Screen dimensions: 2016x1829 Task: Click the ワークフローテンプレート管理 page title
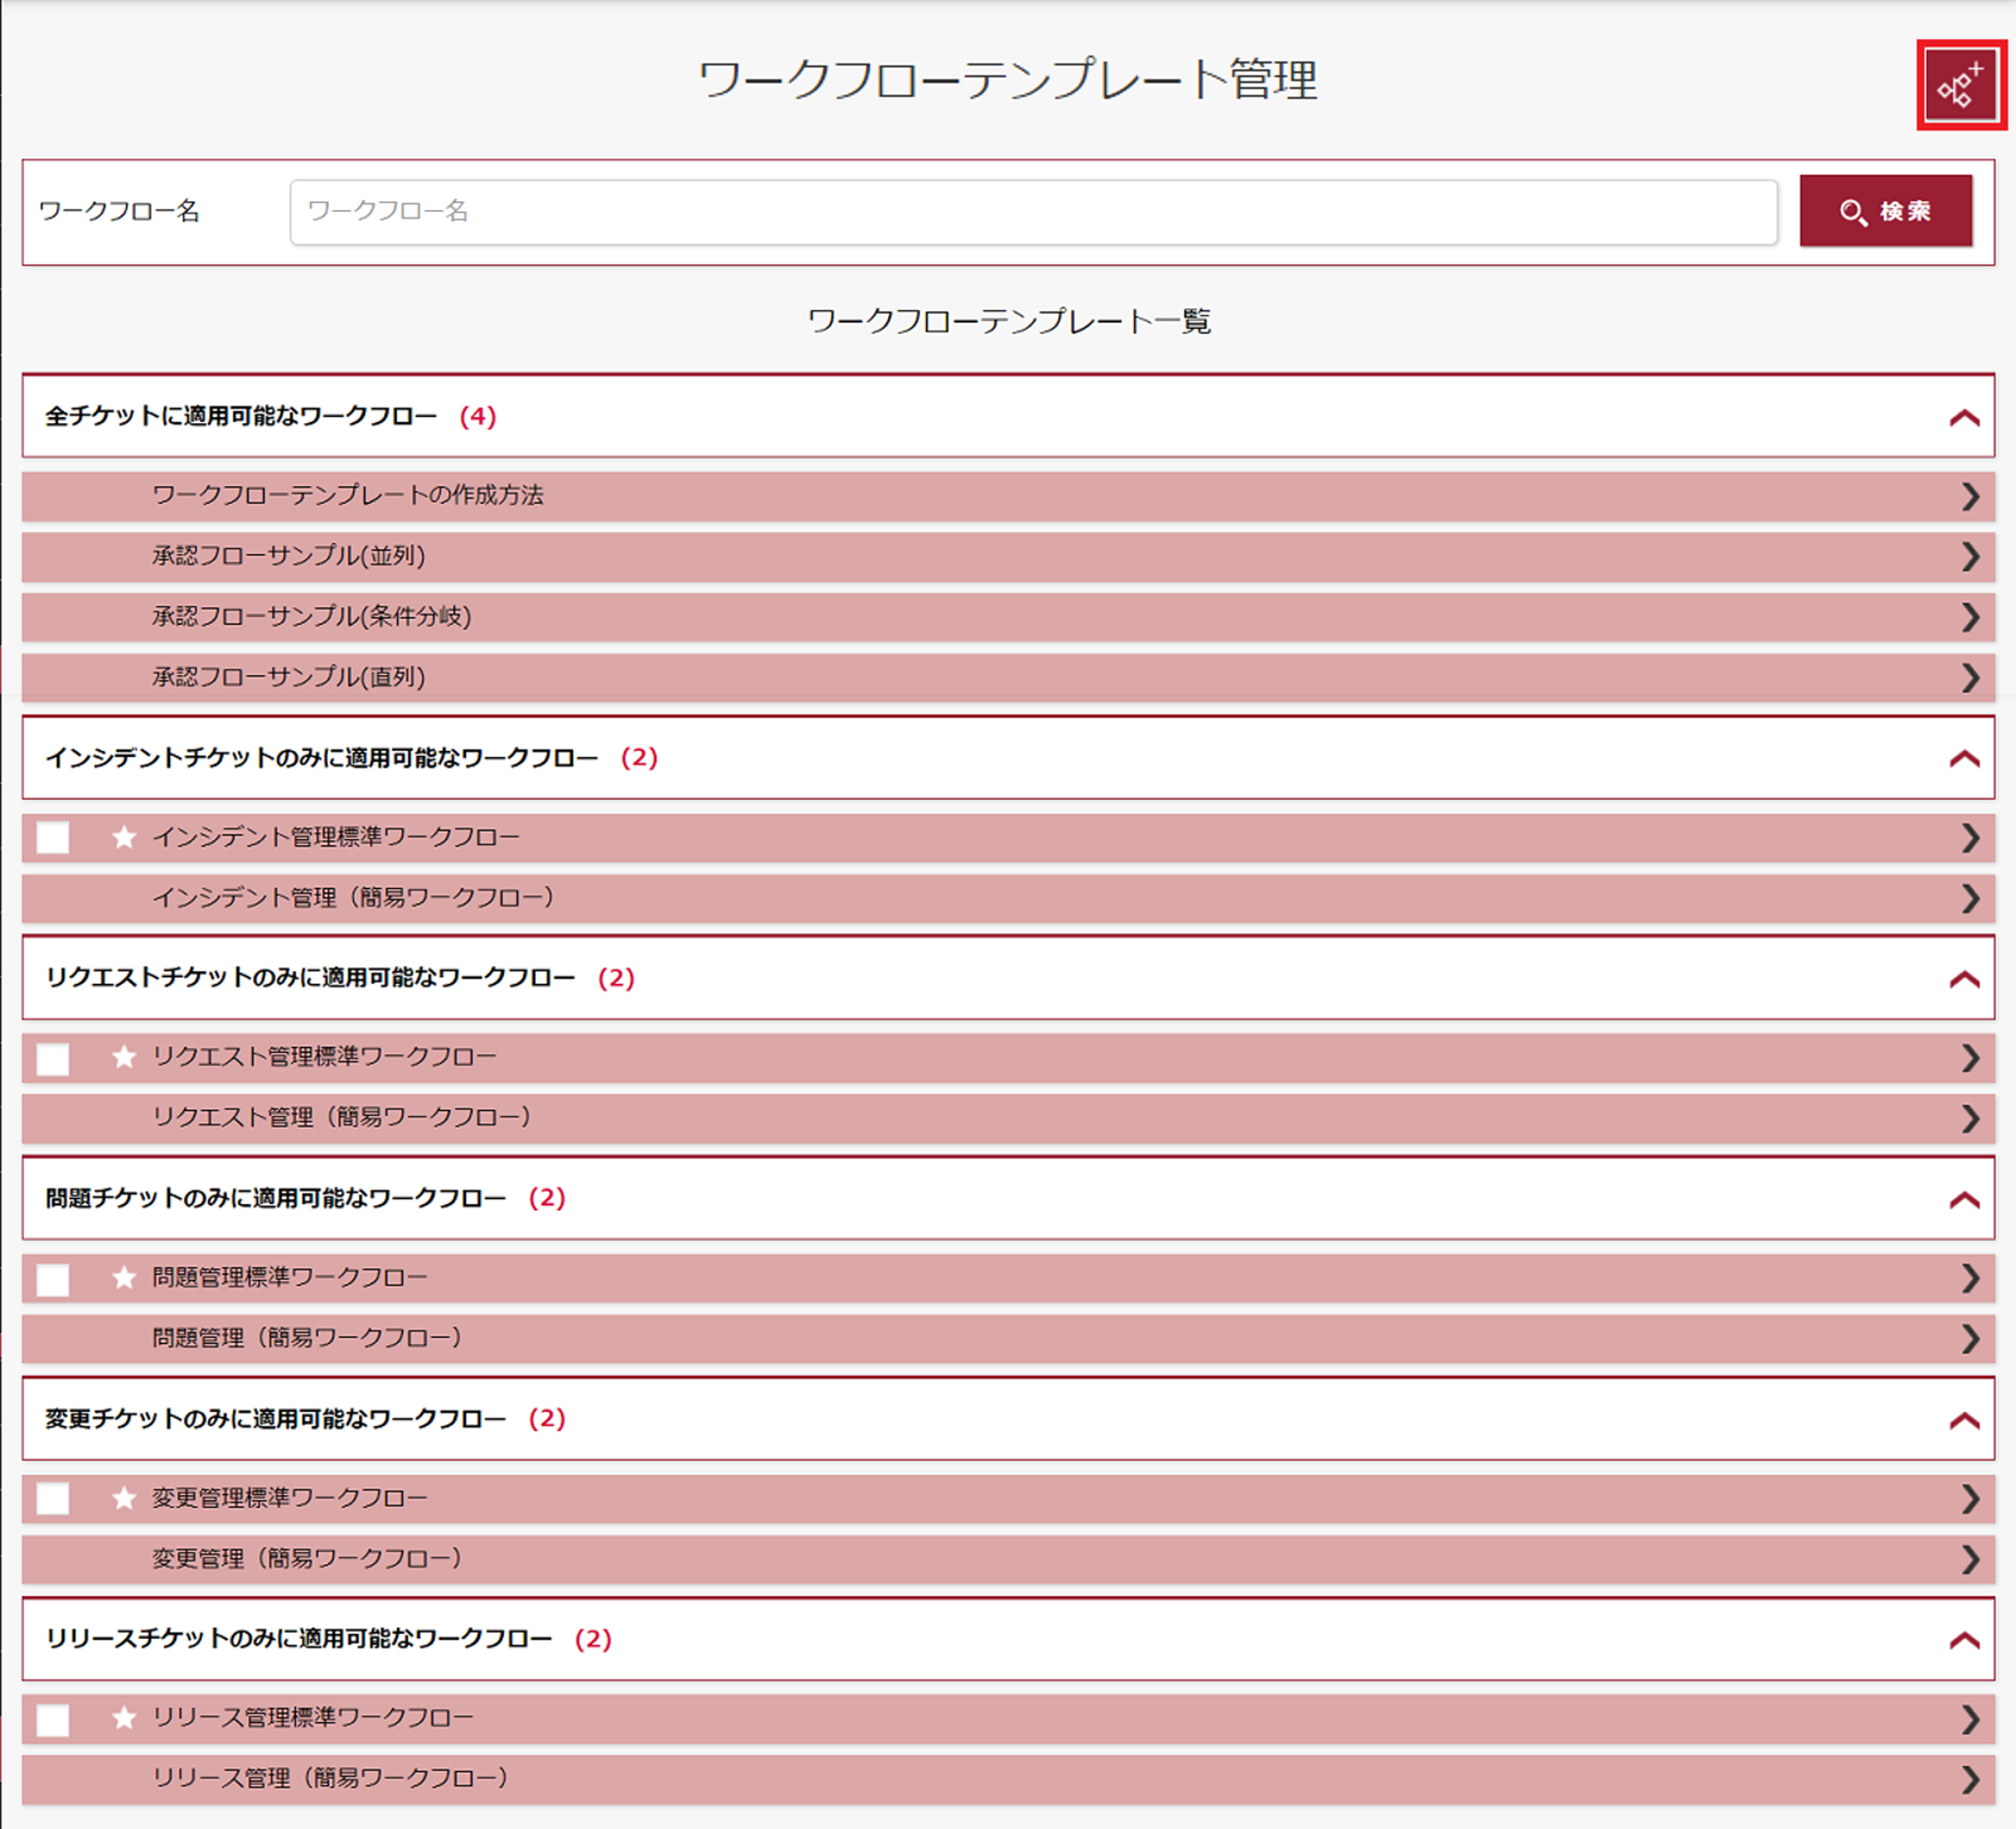coord(1008,79)
